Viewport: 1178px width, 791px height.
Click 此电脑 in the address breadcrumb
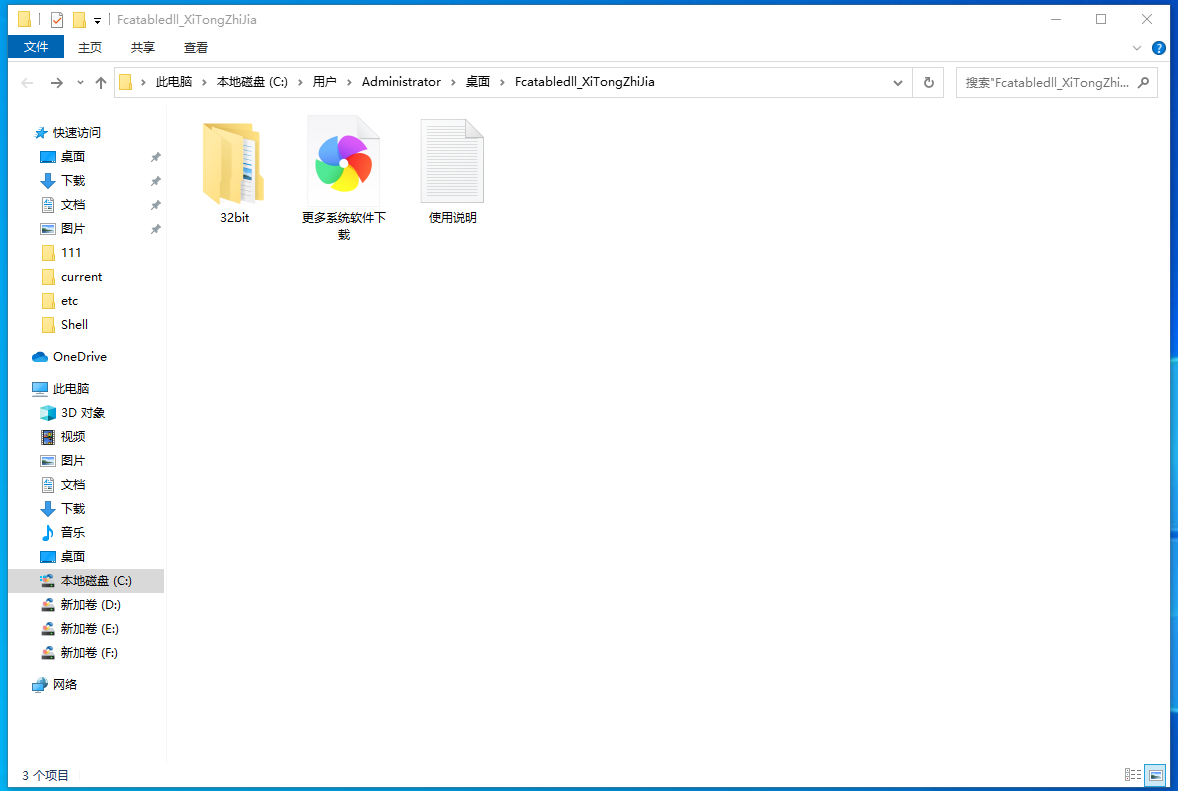[x=174, y=82]
